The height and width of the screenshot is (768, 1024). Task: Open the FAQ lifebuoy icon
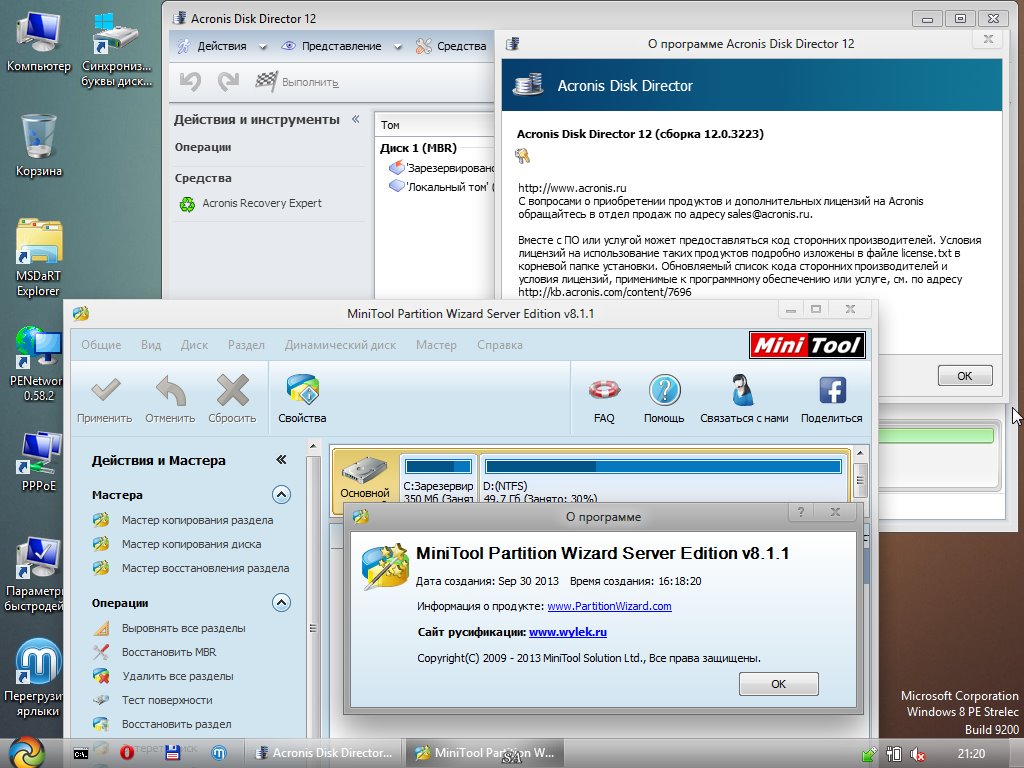(604, 400)
